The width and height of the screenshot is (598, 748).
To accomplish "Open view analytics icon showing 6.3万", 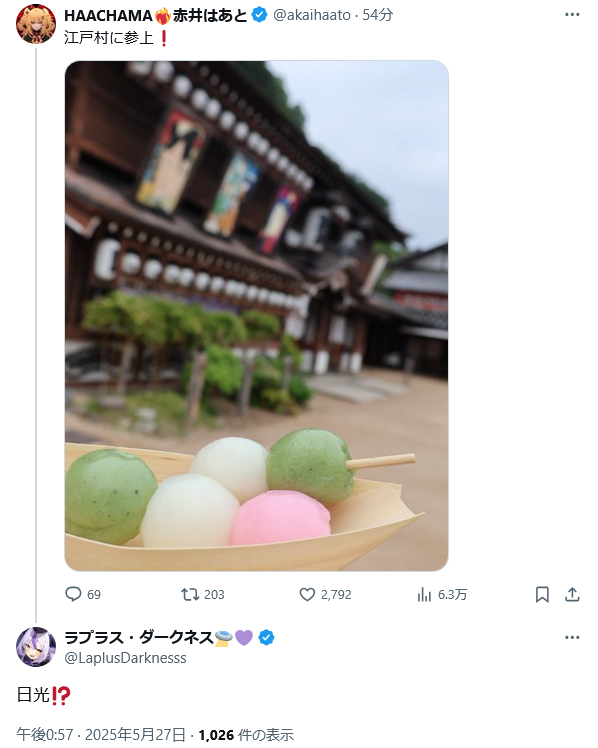I will 424,594.
